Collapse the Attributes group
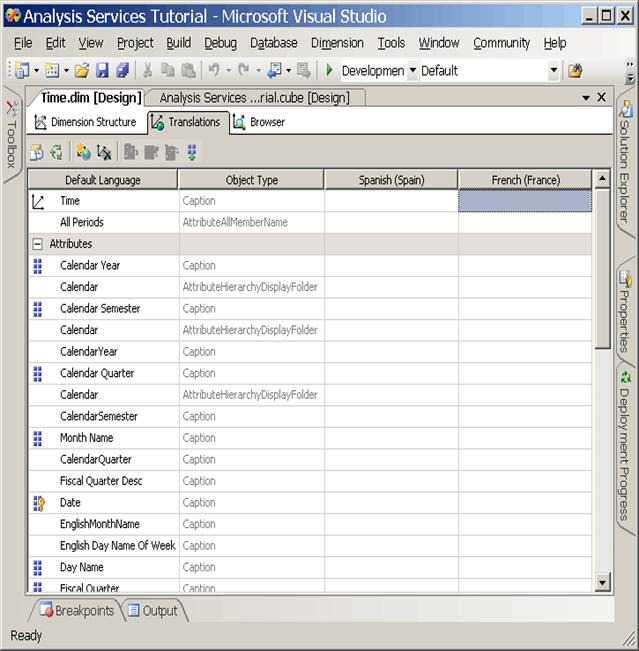The image size is (639, 651). [x=37, y=244]
